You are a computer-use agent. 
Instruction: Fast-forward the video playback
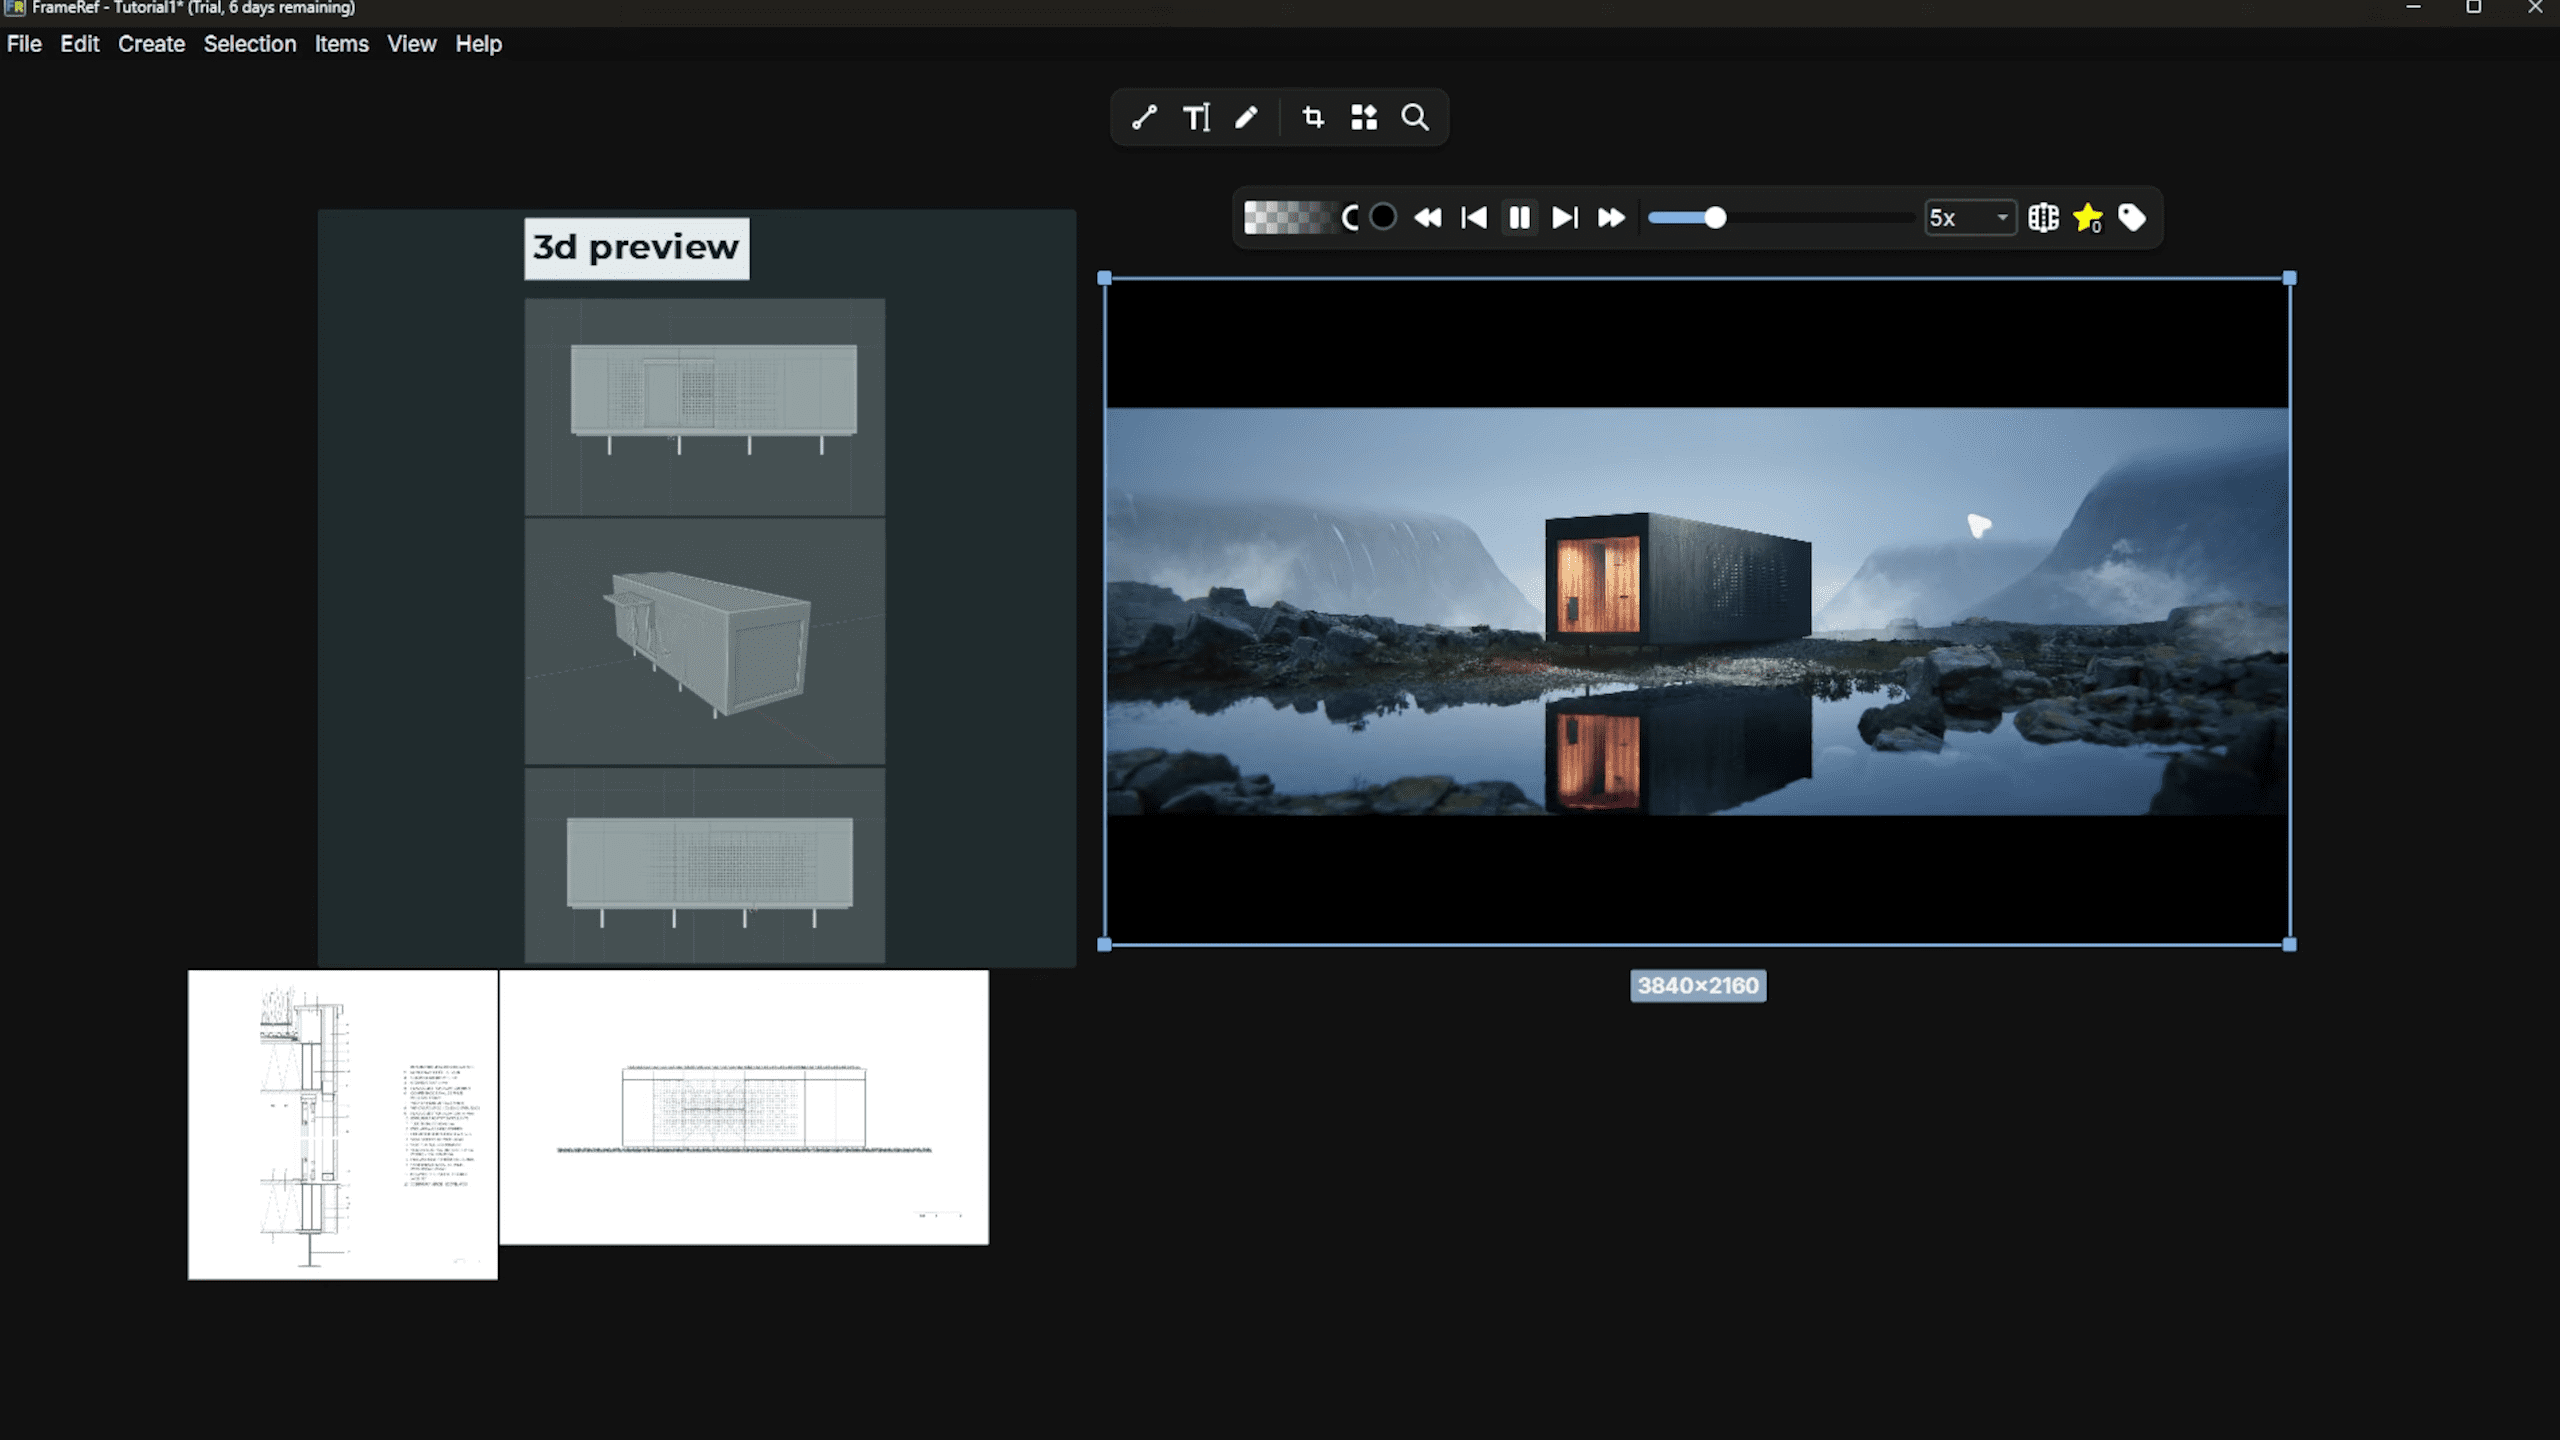click(1611, 218)
